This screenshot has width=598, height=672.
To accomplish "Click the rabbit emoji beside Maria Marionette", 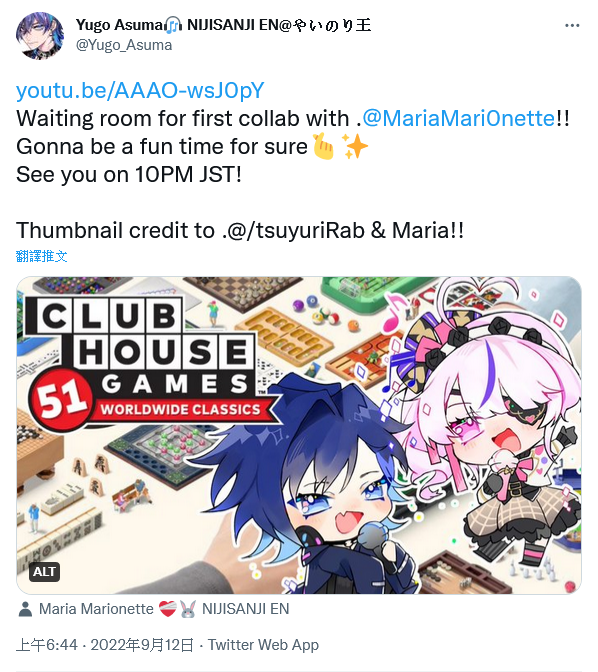I will [x=188, y=609].
